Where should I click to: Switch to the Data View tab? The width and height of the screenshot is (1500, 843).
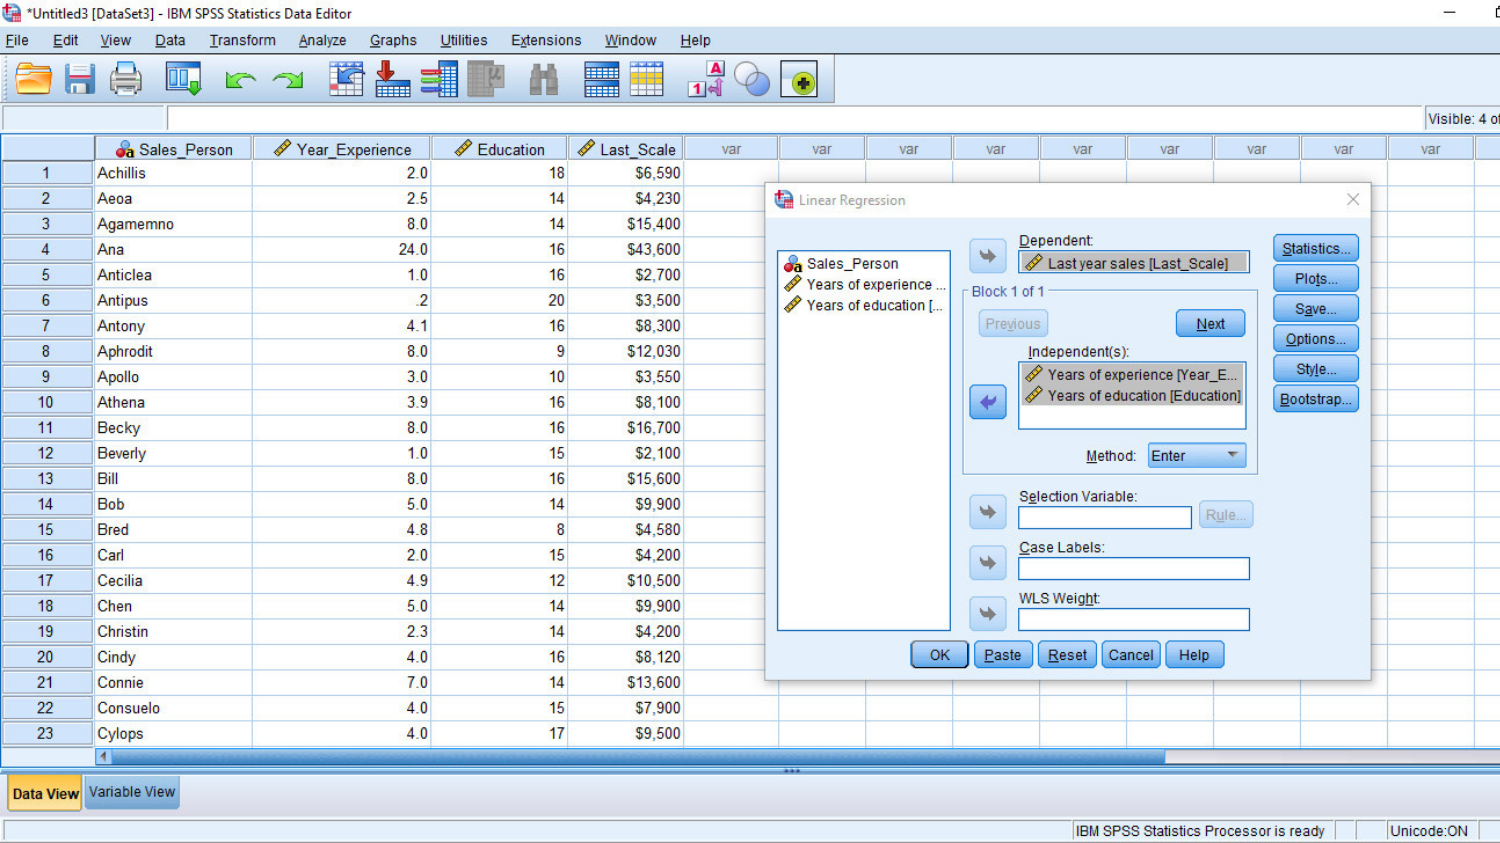(45, 793)
